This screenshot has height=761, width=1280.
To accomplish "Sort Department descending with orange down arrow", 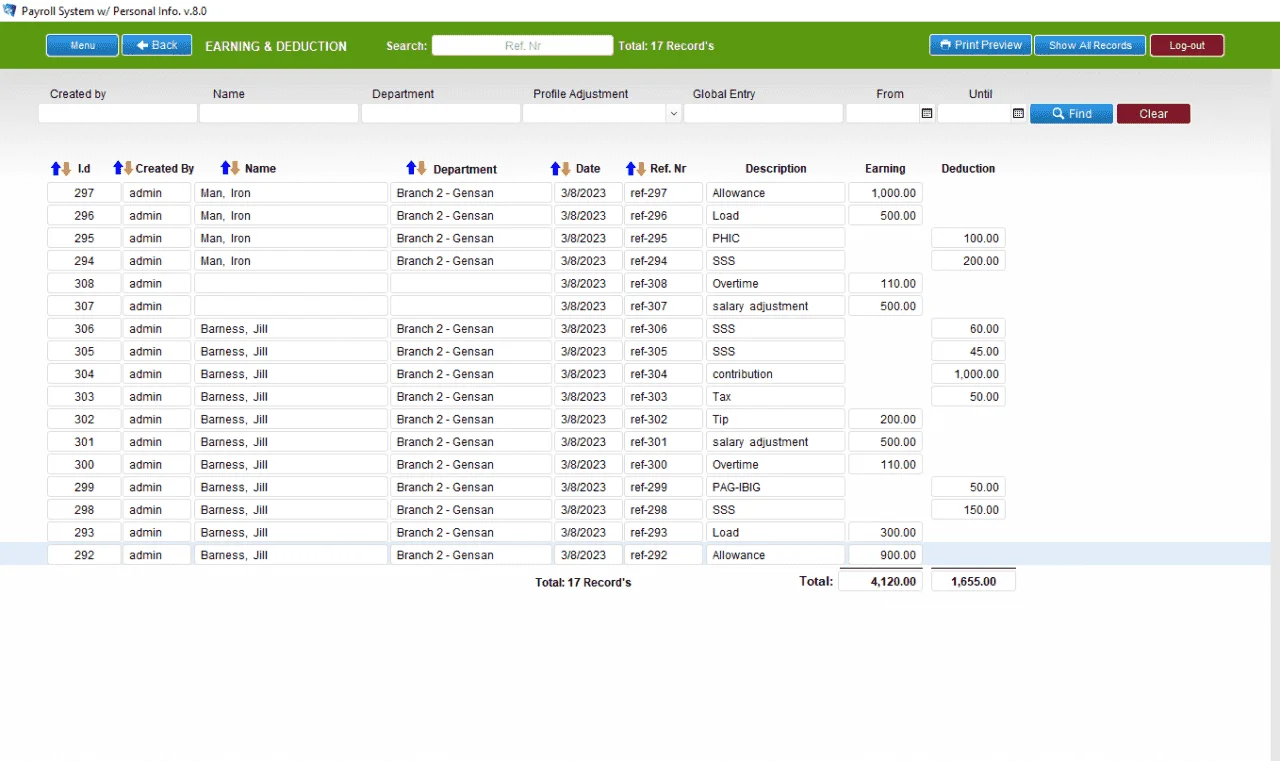I will coord(422,168).
